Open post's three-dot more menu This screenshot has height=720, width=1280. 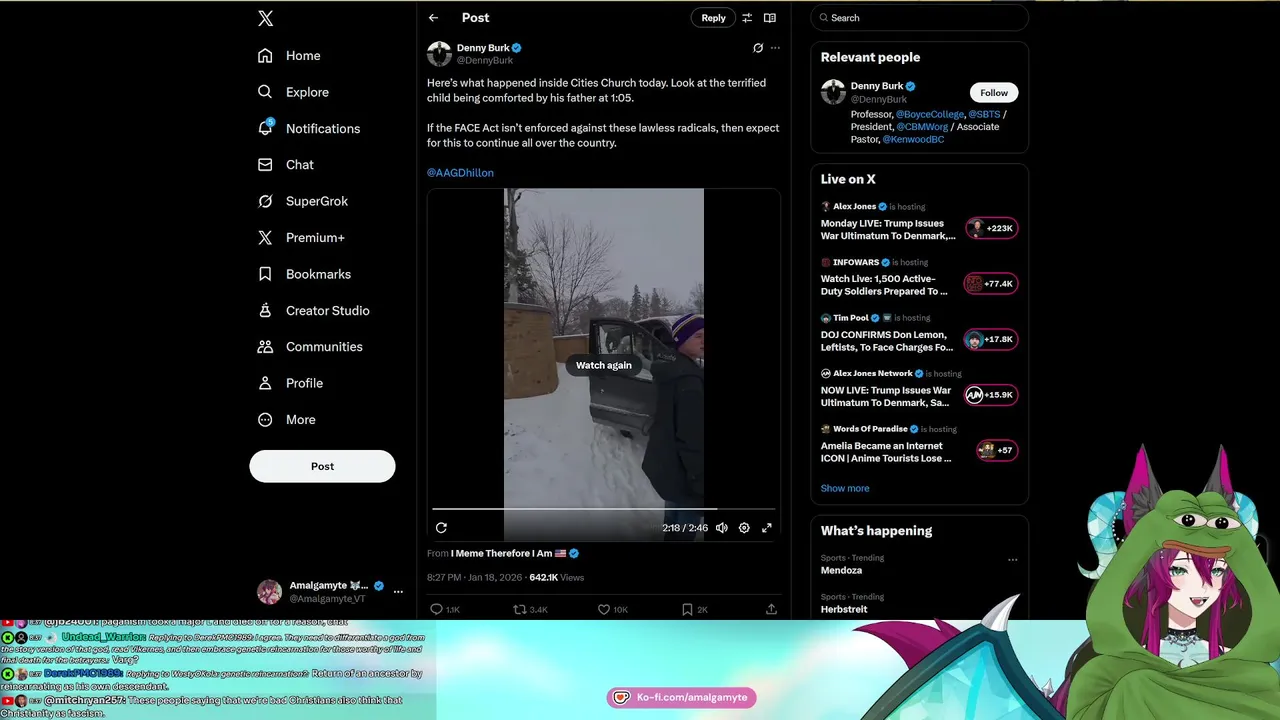point(775,48)
